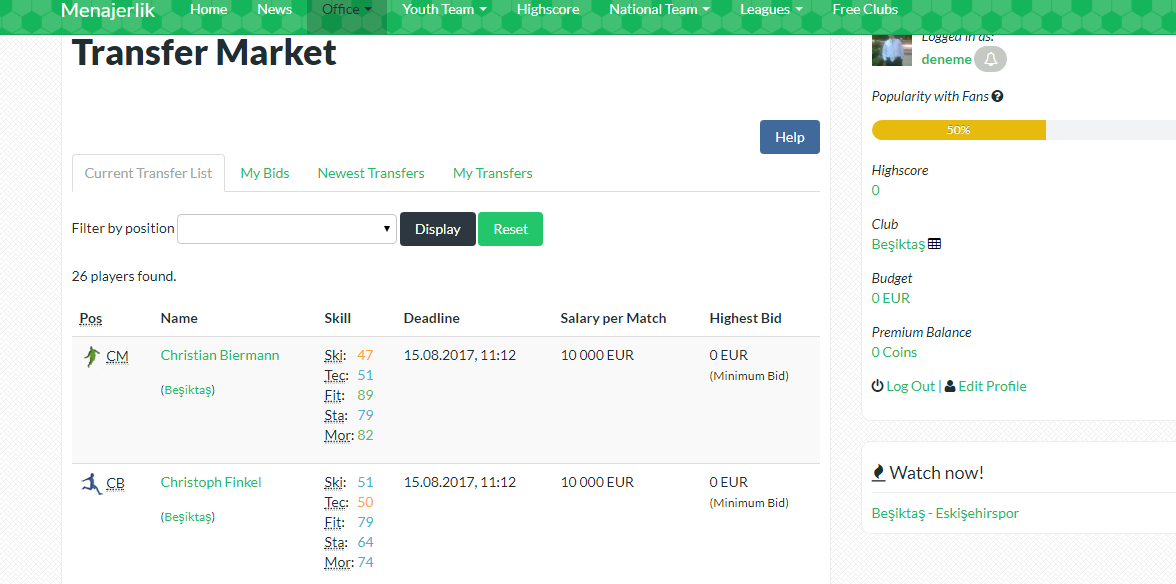The height and width of the screenshot is (584, 1176).
Task: Click Christoph Finkel's Sta value 64
Action: 365,542
